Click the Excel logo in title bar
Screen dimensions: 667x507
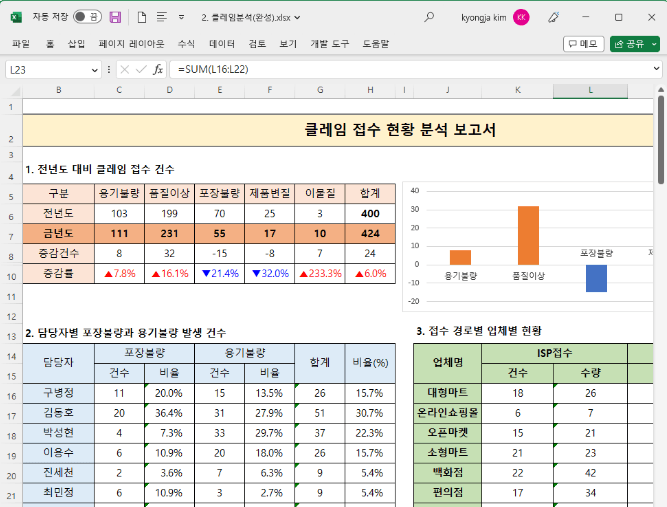13,17
